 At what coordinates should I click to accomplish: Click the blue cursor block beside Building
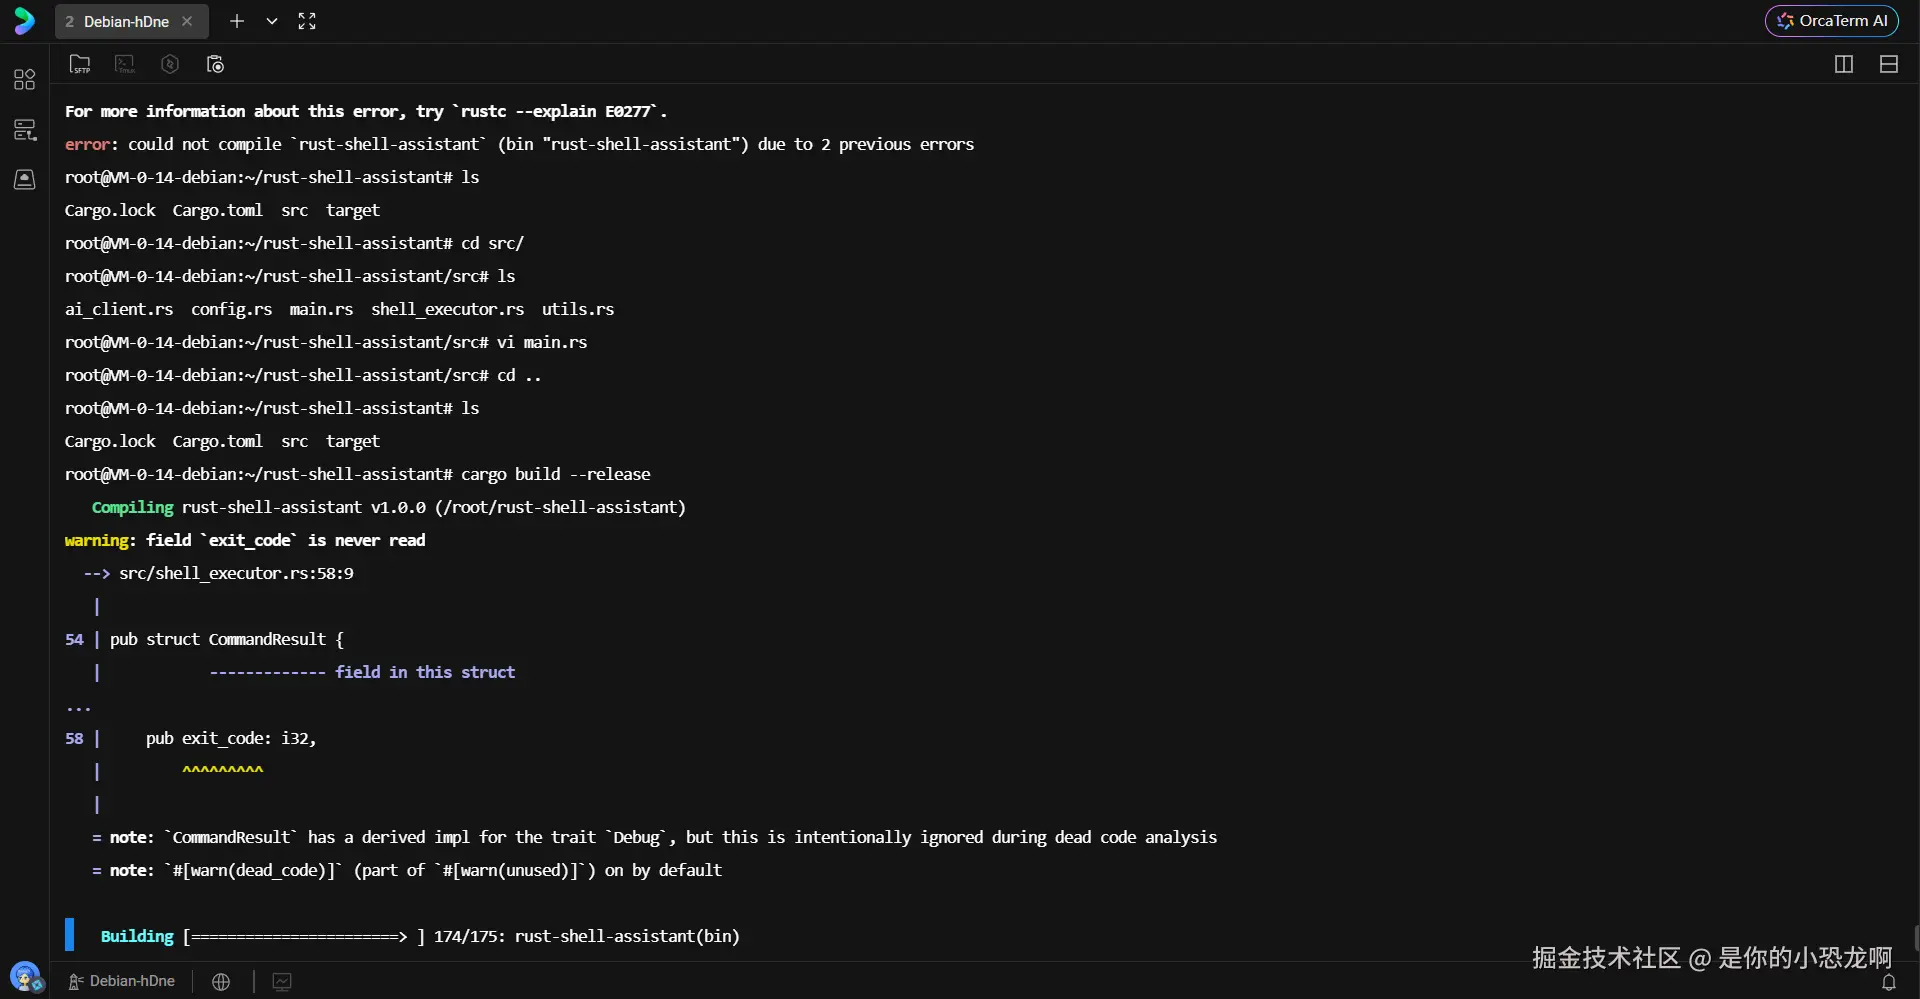[x=69, y=934]
